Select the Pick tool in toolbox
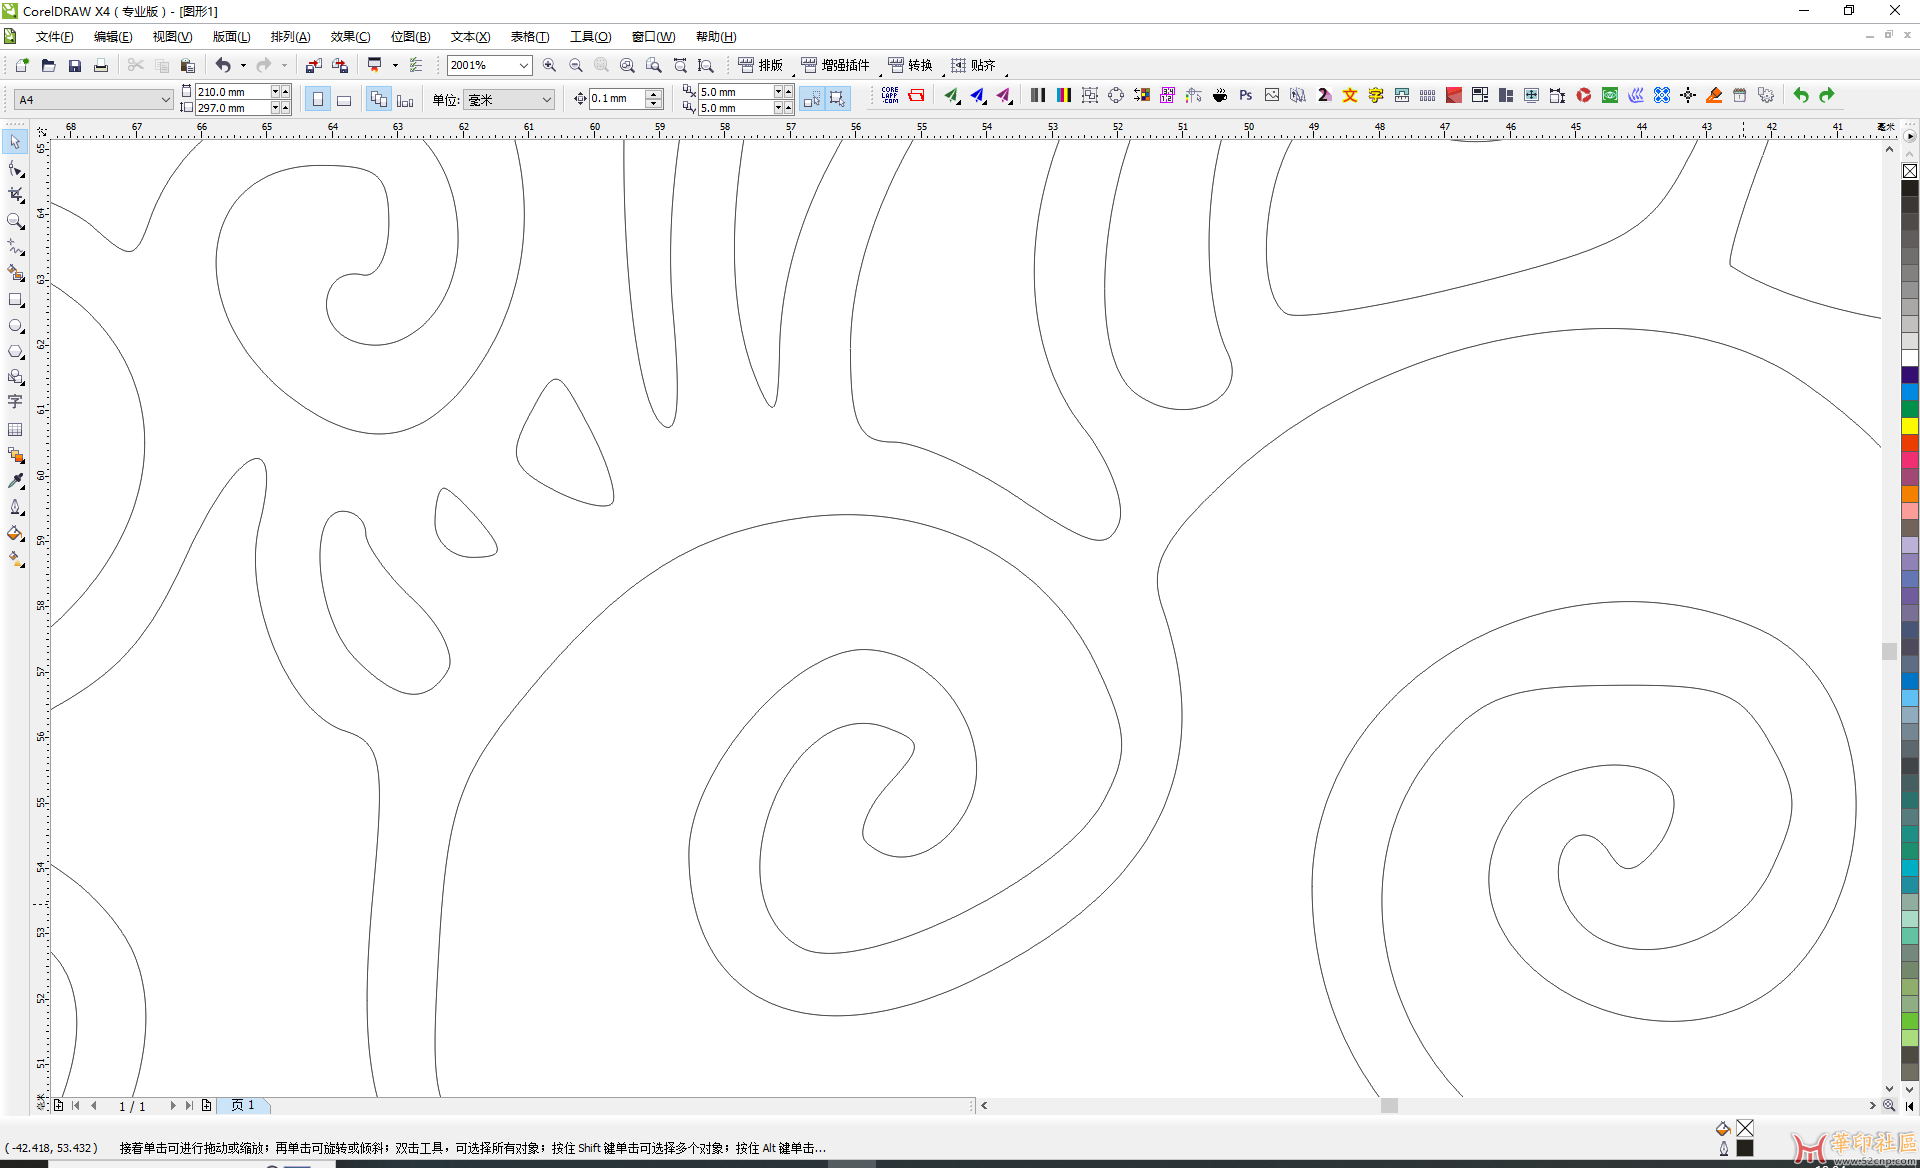The image size is (1920, 1168). click(15, 142)
